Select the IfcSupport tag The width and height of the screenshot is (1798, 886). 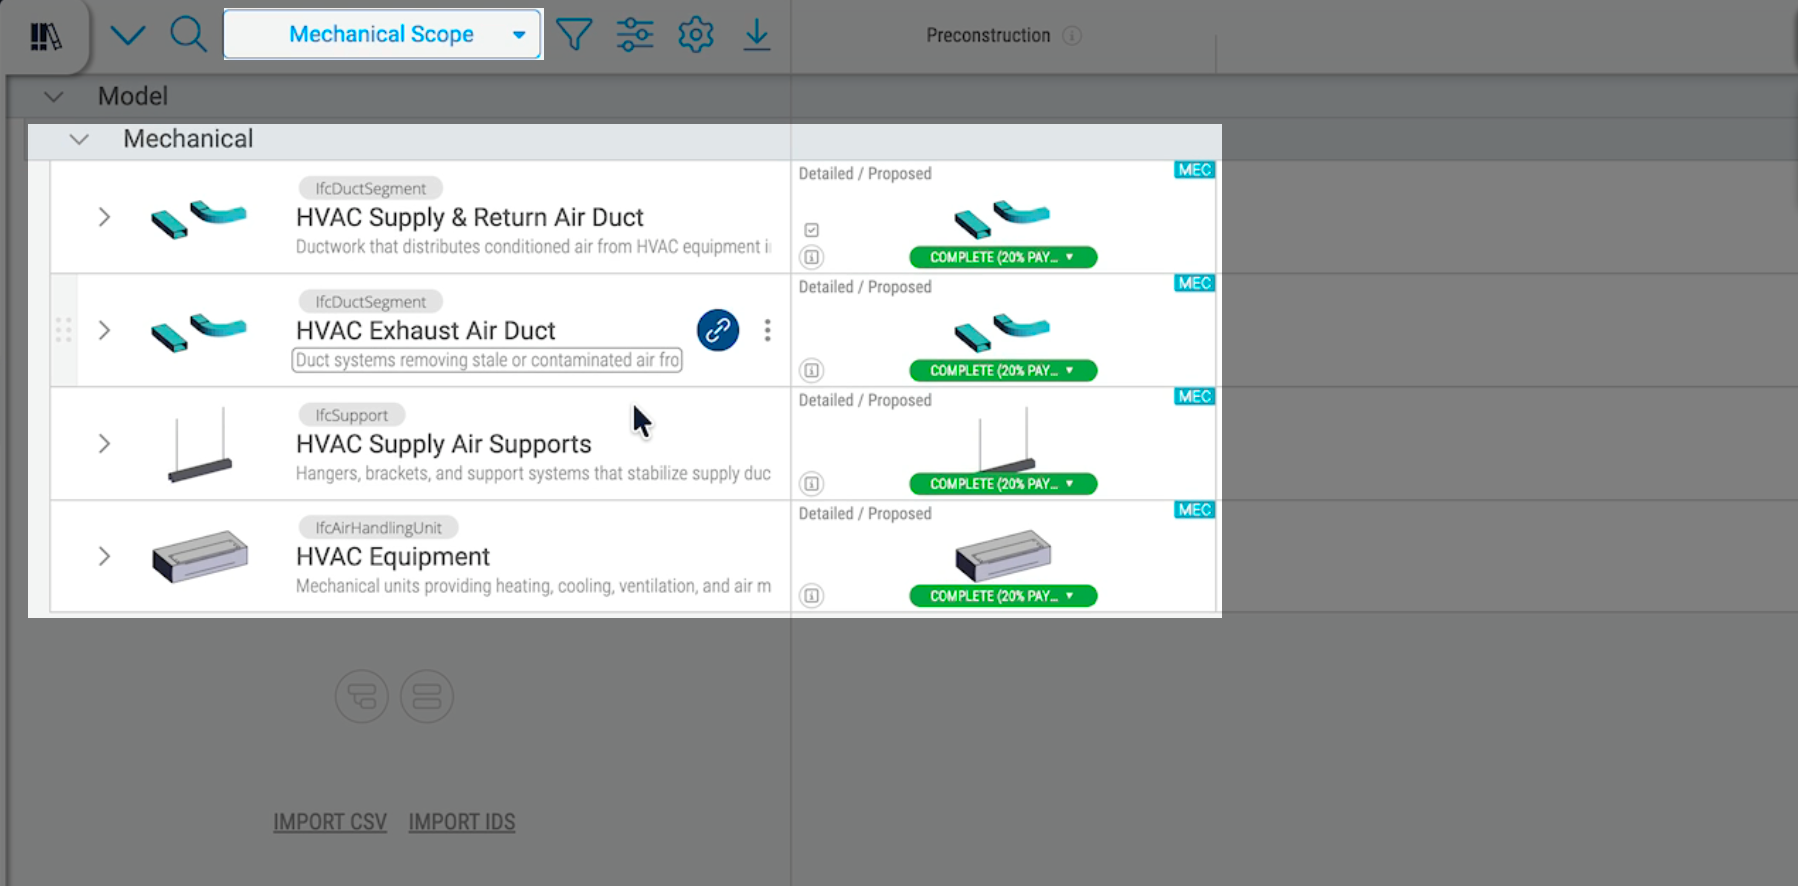pyautogui.click(x=351, y=414)
